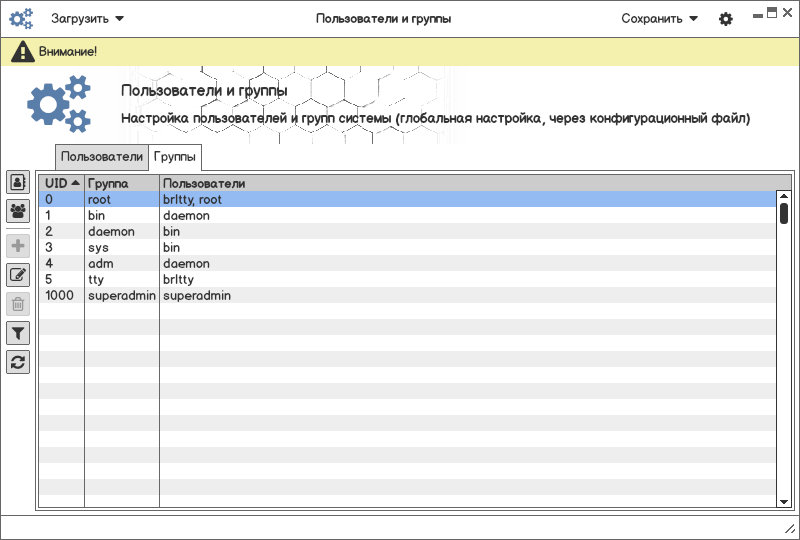800x540 pixels.
Task: Select the root group row
Action: coord(407,200)
